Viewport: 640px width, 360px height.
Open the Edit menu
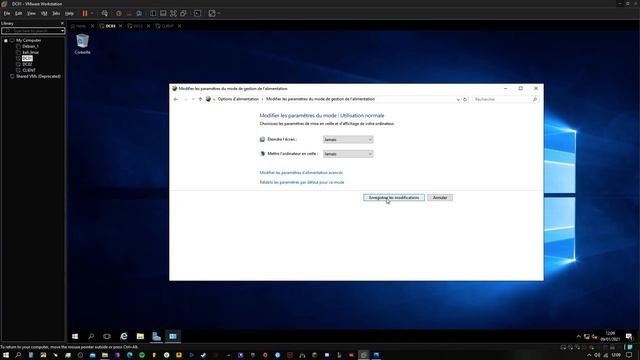point(19,13)
